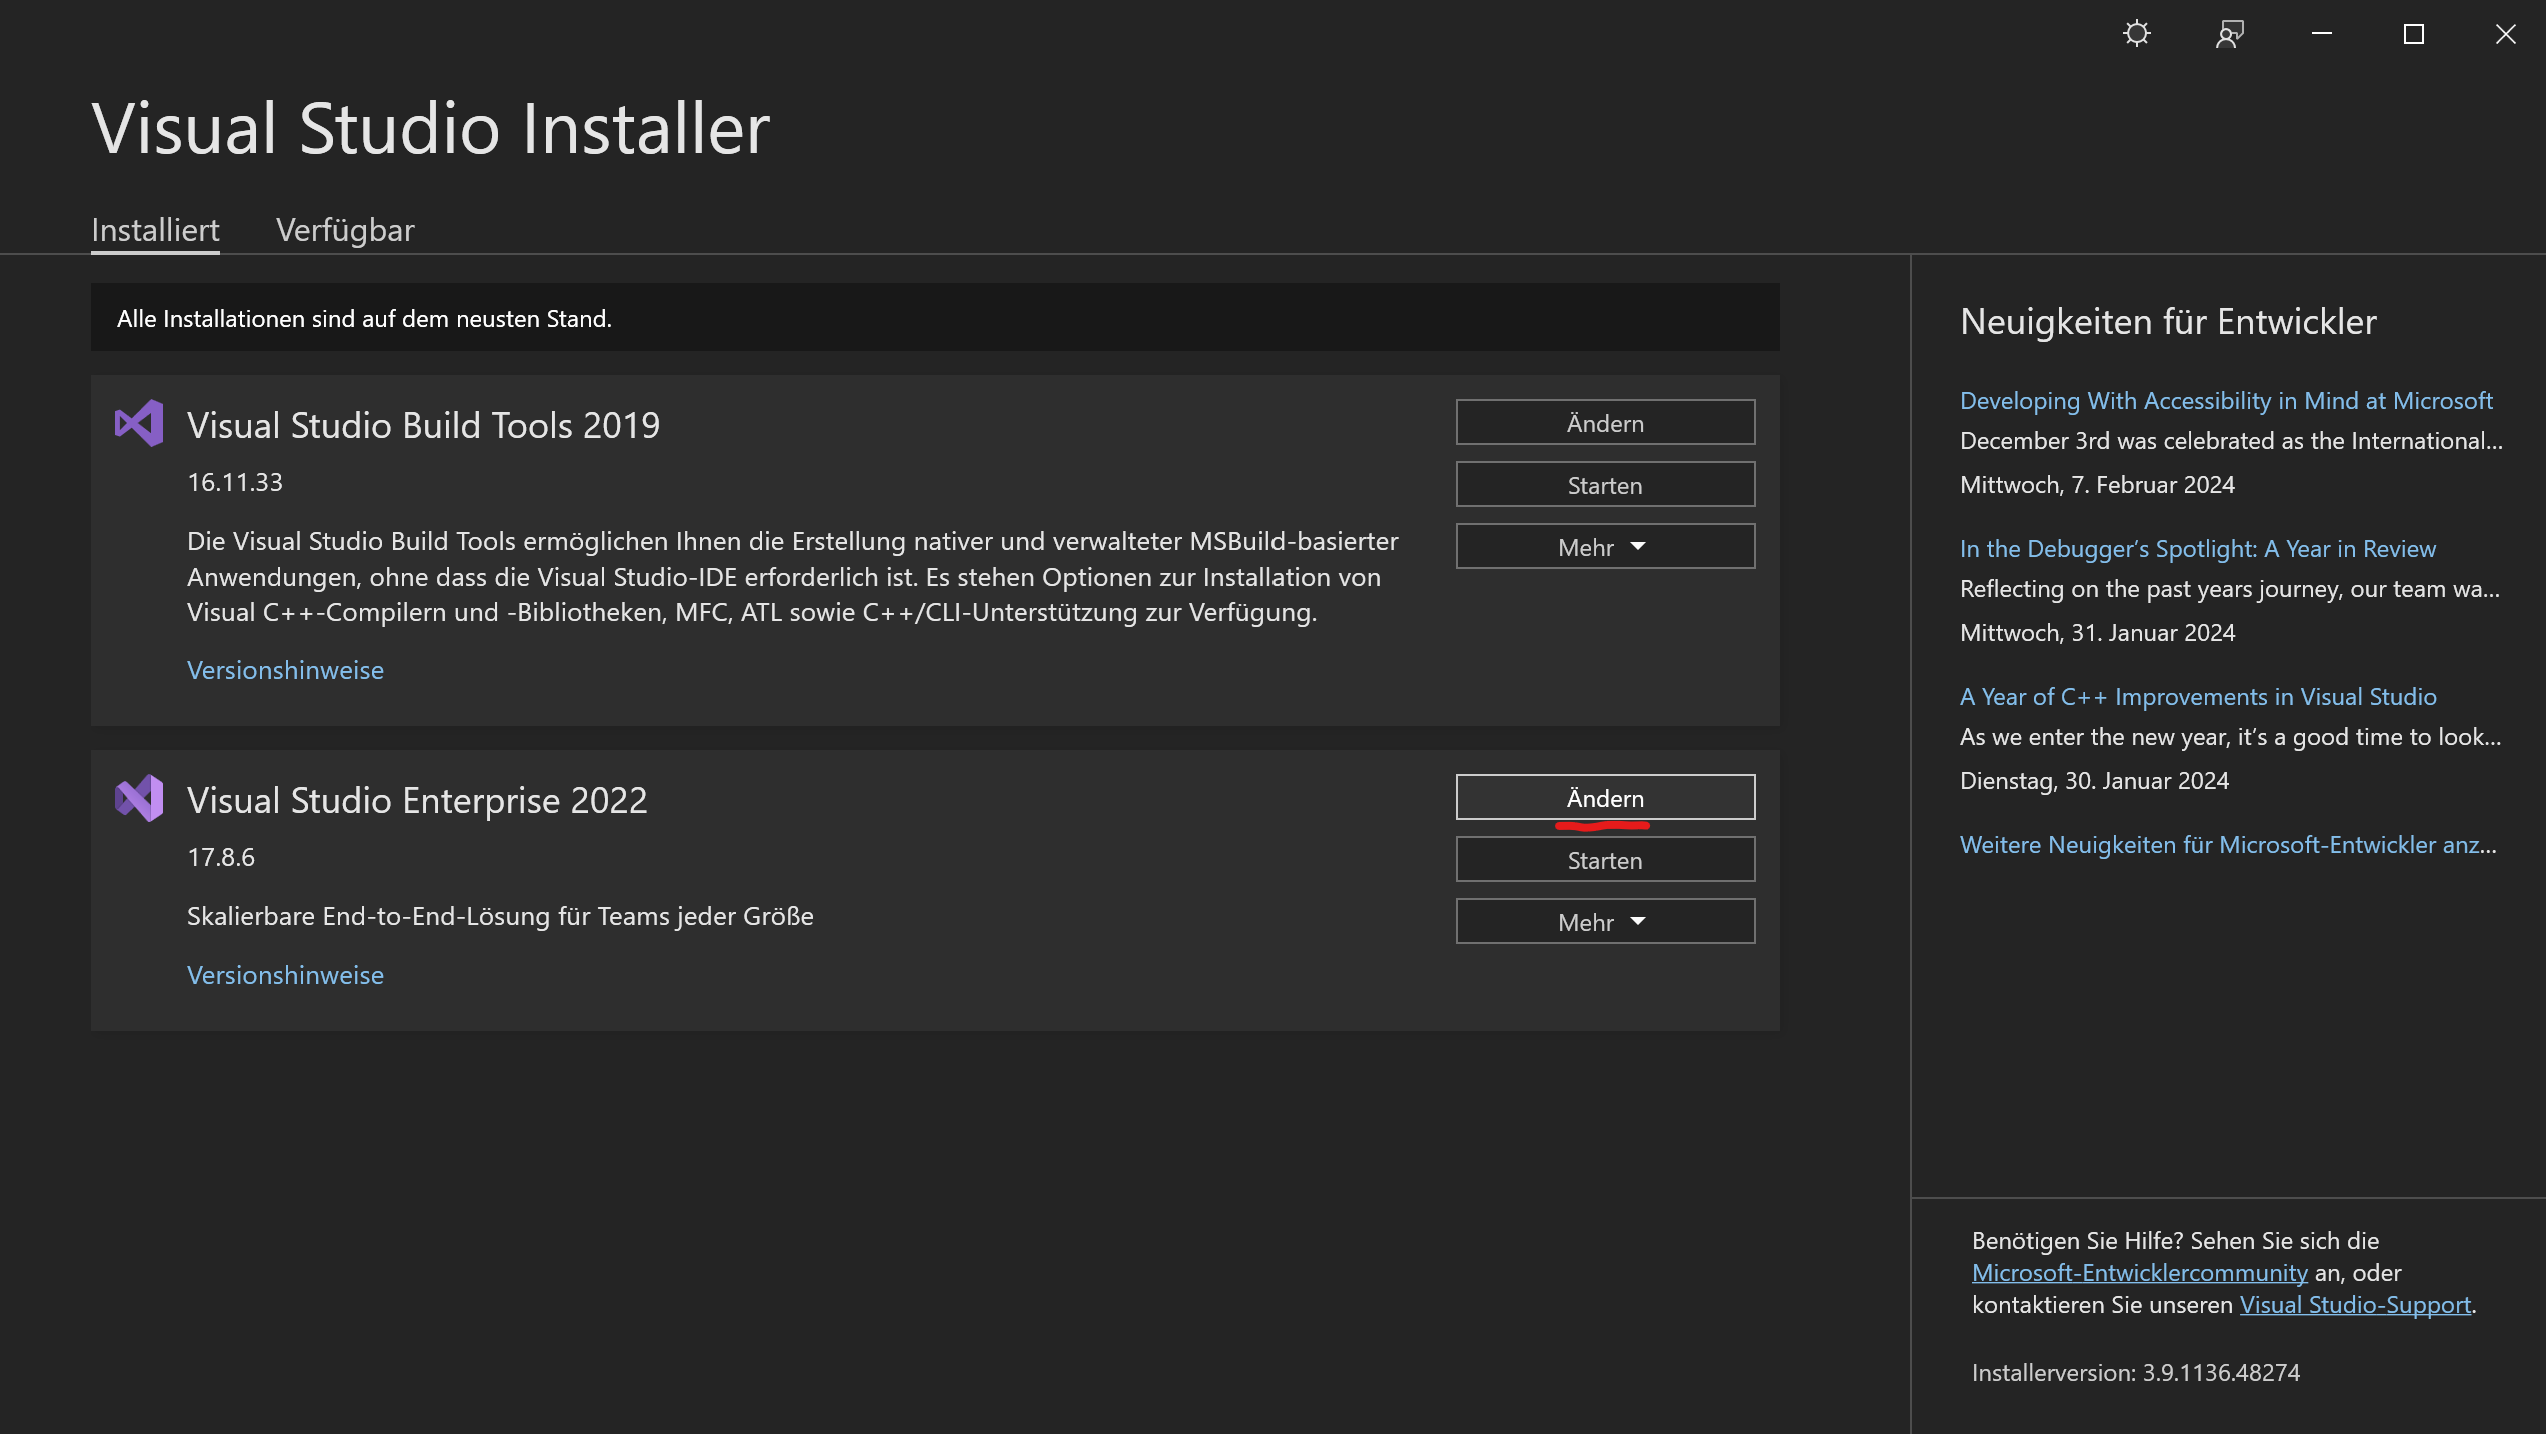
Task: Open 'Developing With Accessibility in Mind' article
Action: point(2226,401)
